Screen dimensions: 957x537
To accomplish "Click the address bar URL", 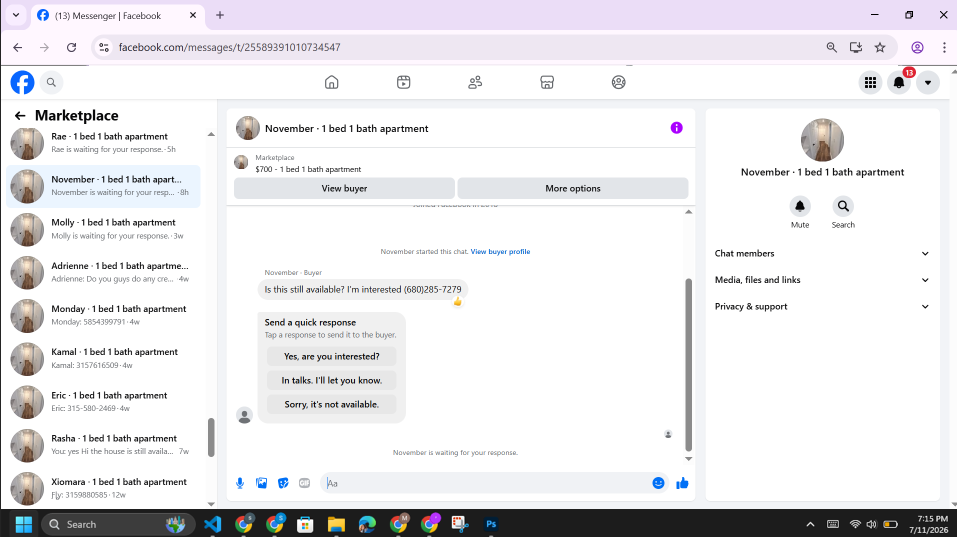I will (x=229, y=47).
